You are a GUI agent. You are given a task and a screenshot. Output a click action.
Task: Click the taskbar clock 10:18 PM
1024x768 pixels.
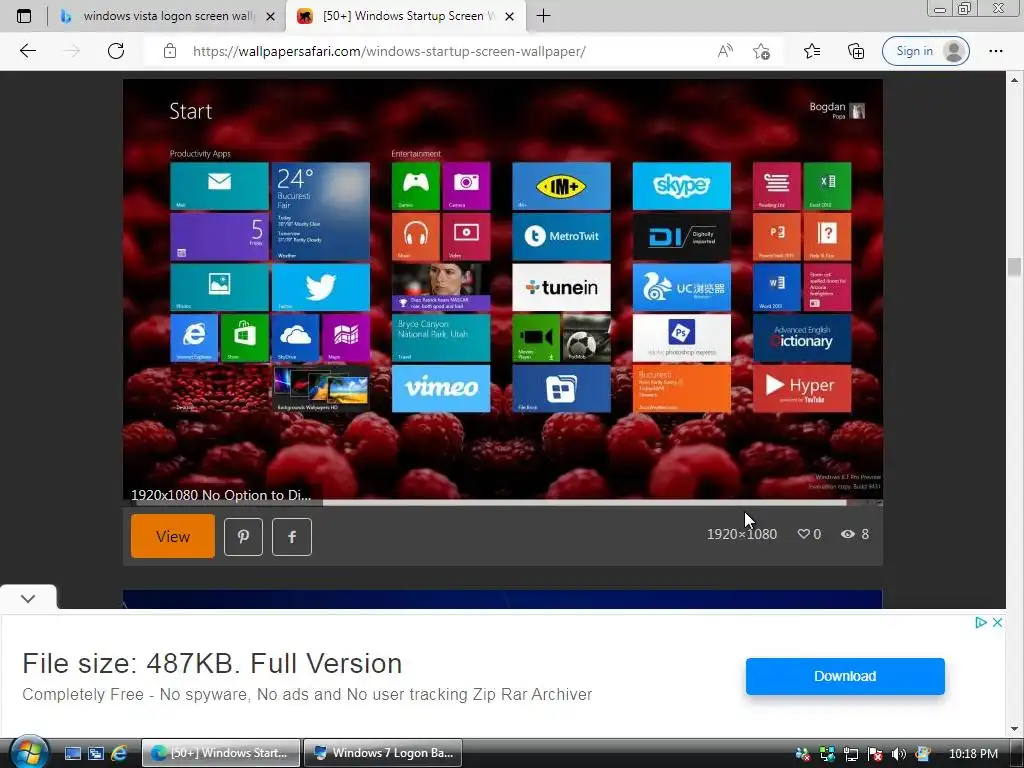(x=973, y=754)
